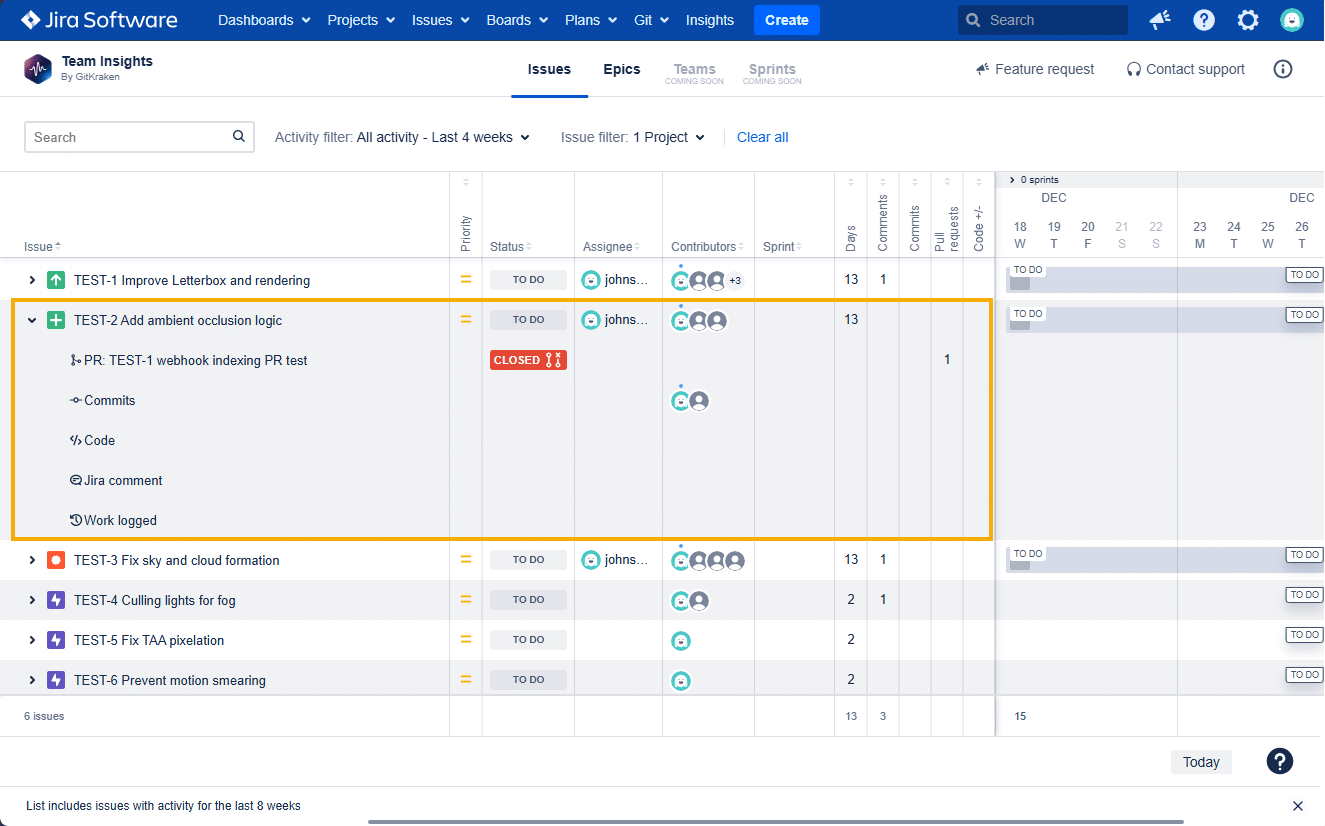The image size is (1325, 826).
Task: Sort by the Status column header
Action: click(510, 246)
